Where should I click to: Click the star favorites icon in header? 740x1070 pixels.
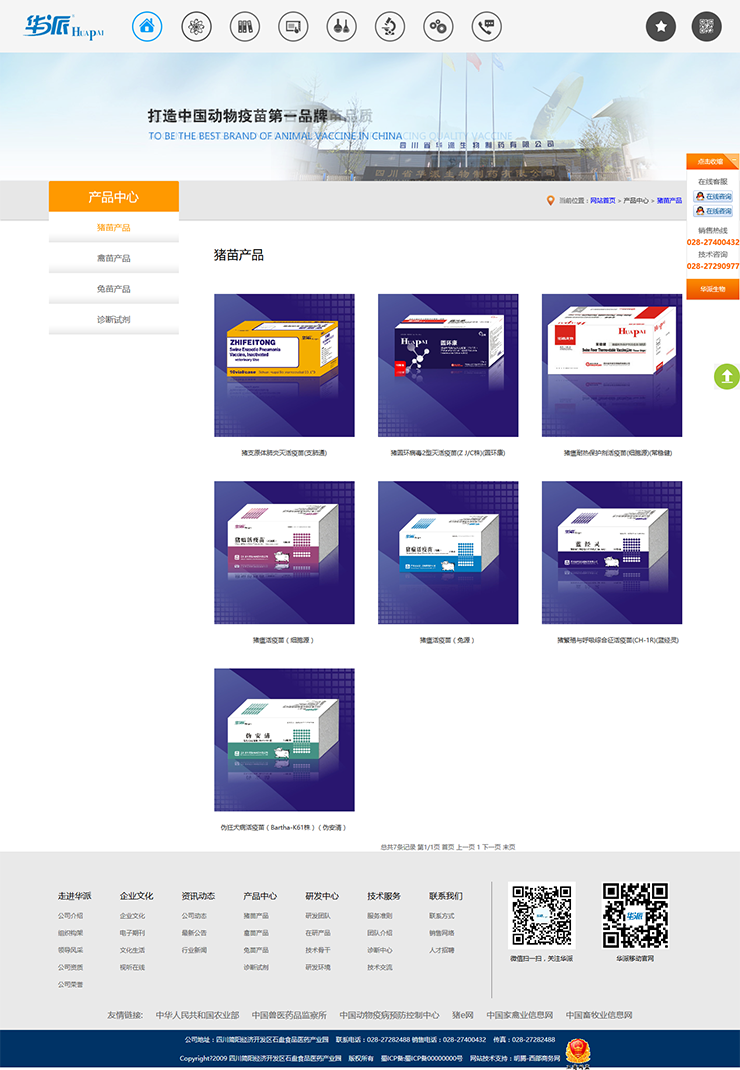(x=660, y=27)
